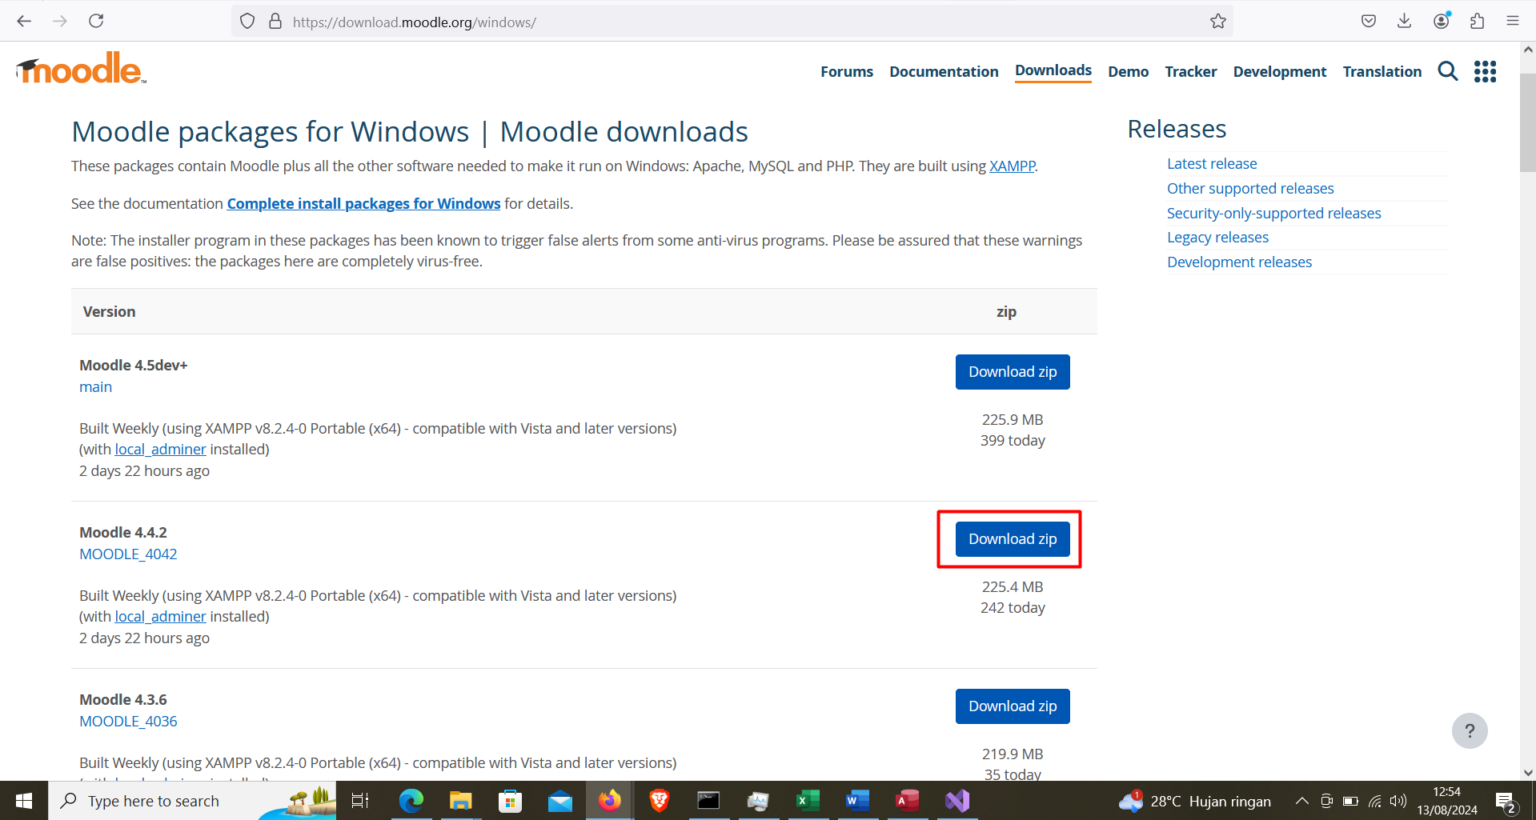Open the Firefox extensions puzzle icon

[1477, 21]
